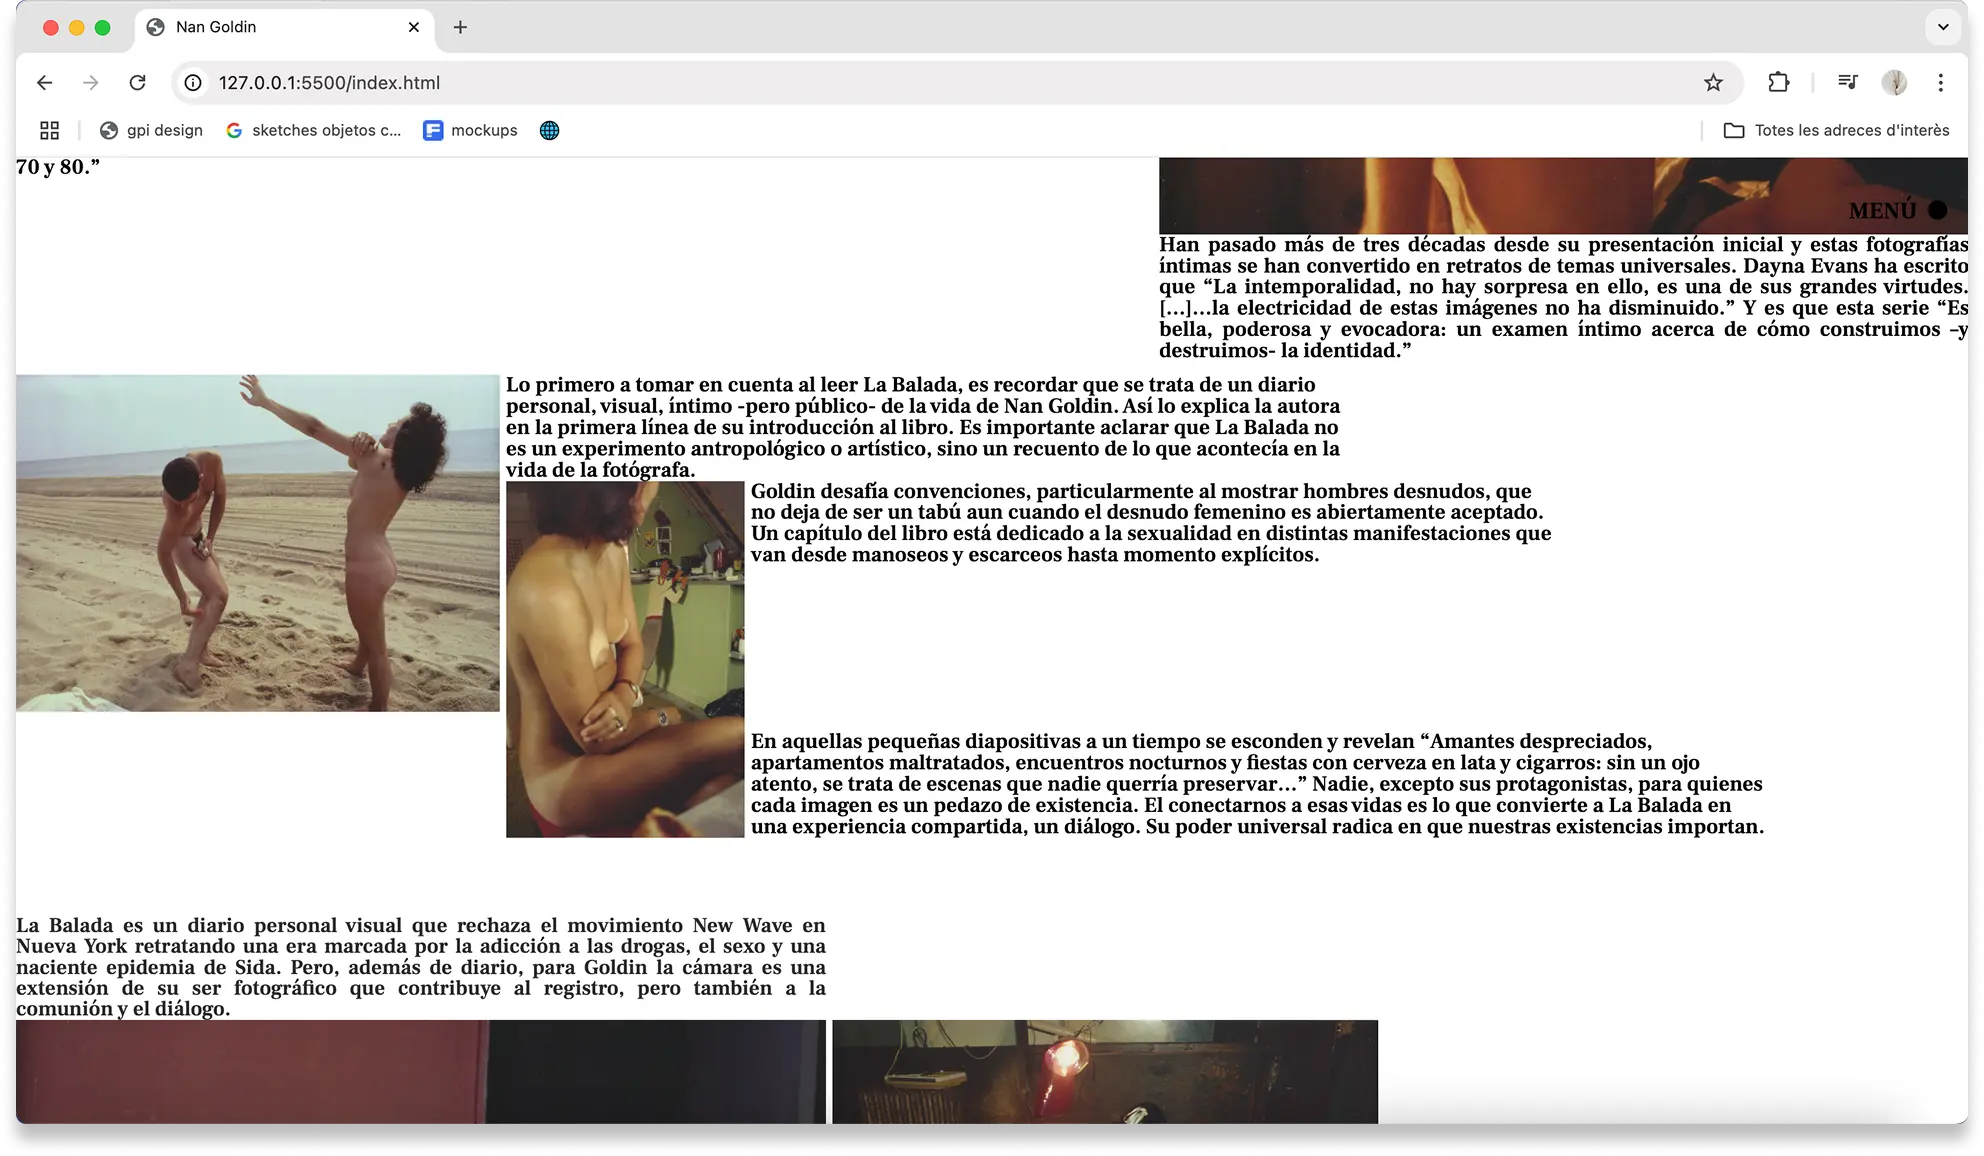Click the beach photo with two figures
Image resolution: width=1984 pixels, height=1156 pixels.
258,543
